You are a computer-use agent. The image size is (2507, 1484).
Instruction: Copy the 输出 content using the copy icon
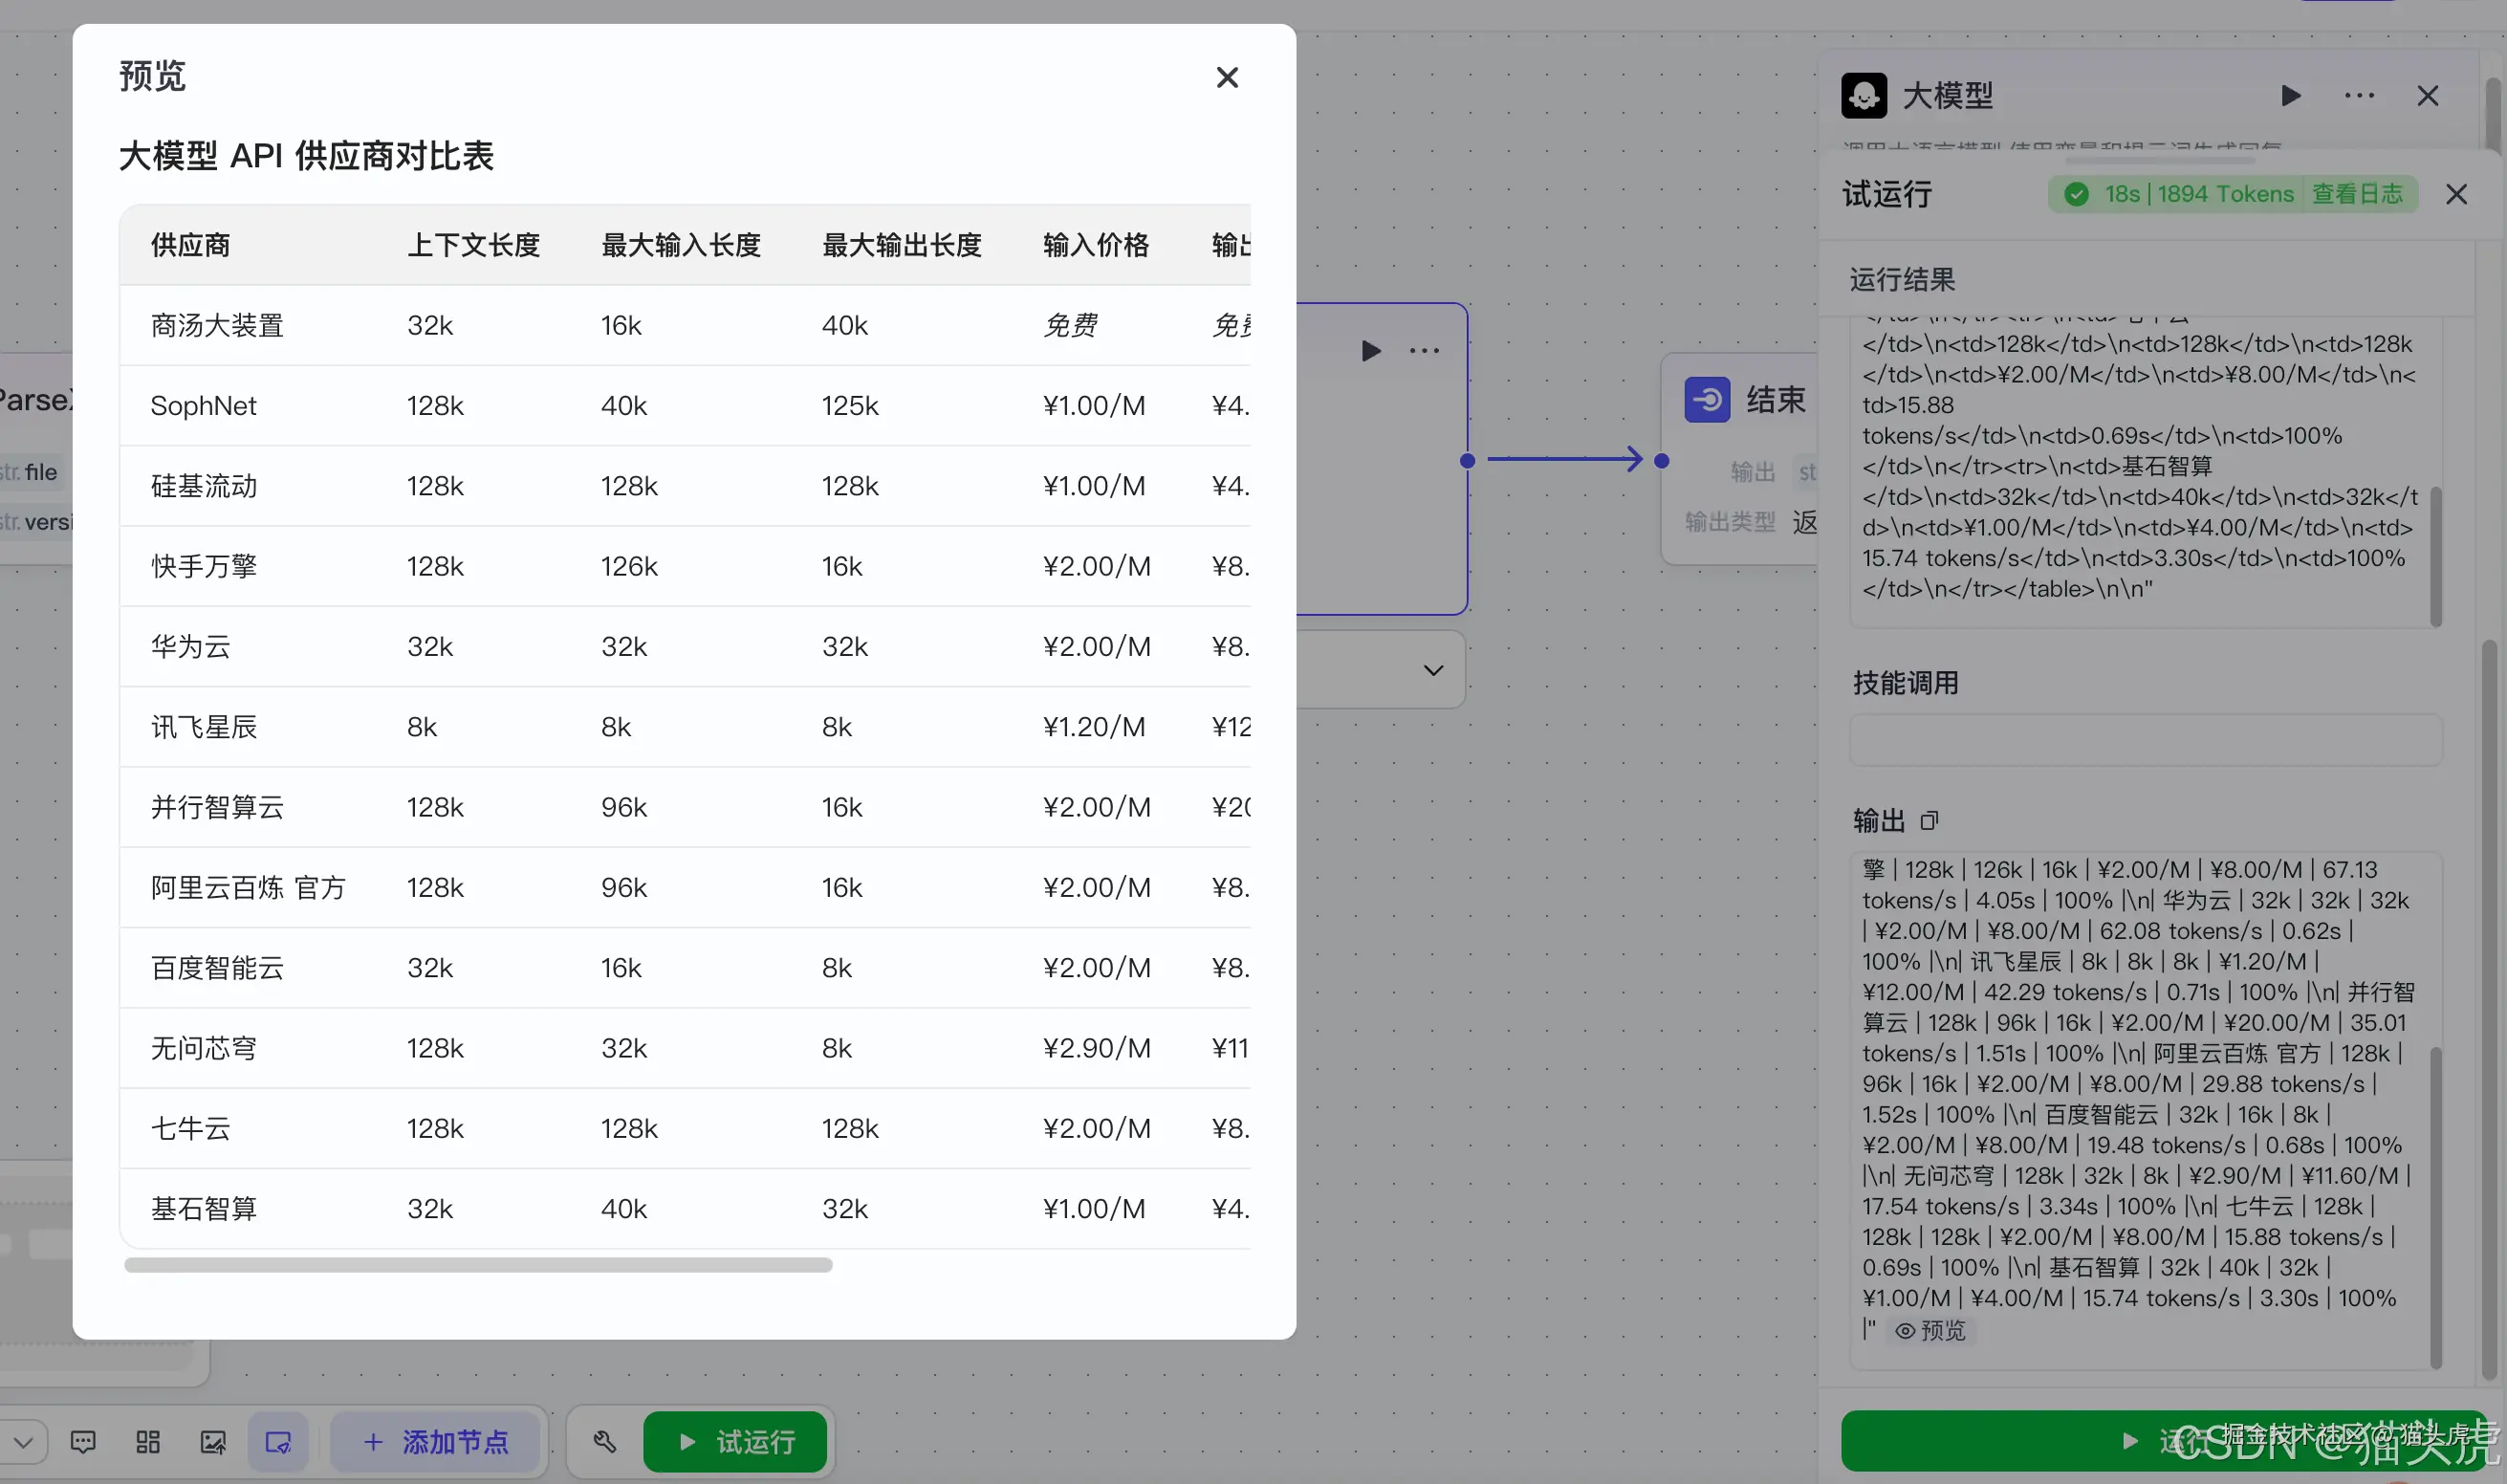[x=1930, y=820]
